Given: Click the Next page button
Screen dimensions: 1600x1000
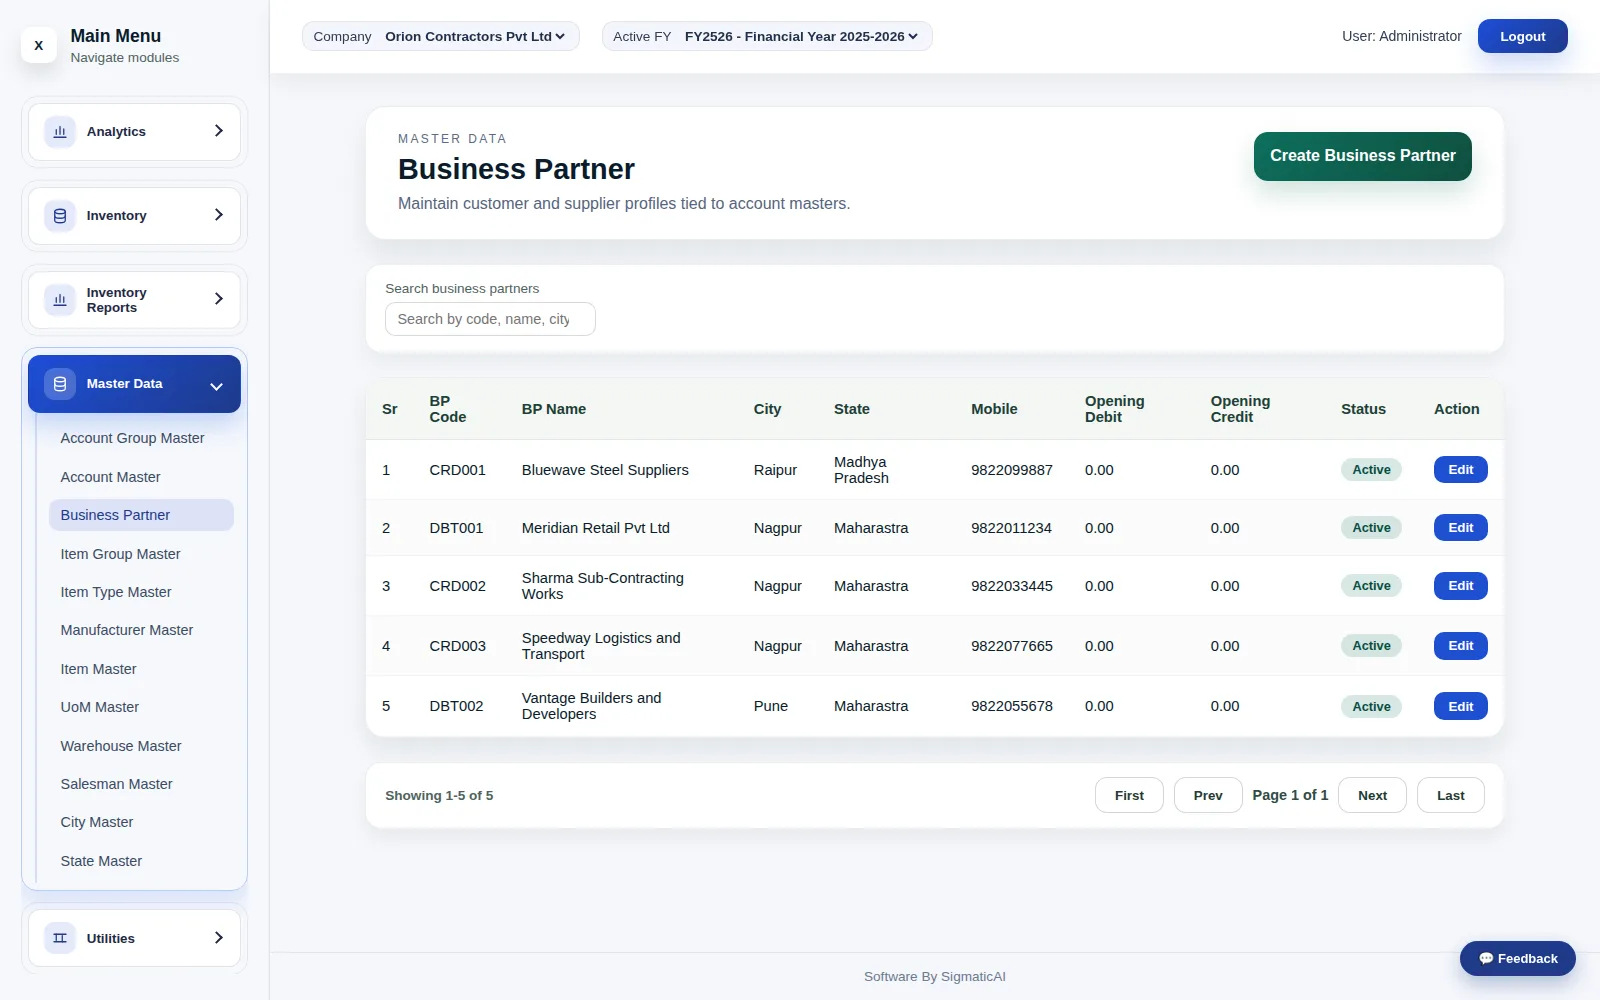Looking at the screenshot, I should coord(1372,796).
